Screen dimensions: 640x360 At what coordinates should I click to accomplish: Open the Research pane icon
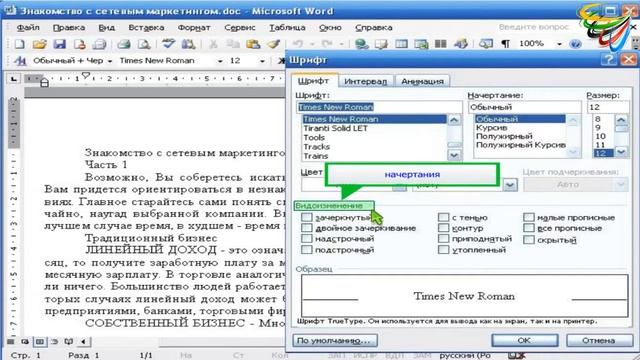click(x=188, y=44)
